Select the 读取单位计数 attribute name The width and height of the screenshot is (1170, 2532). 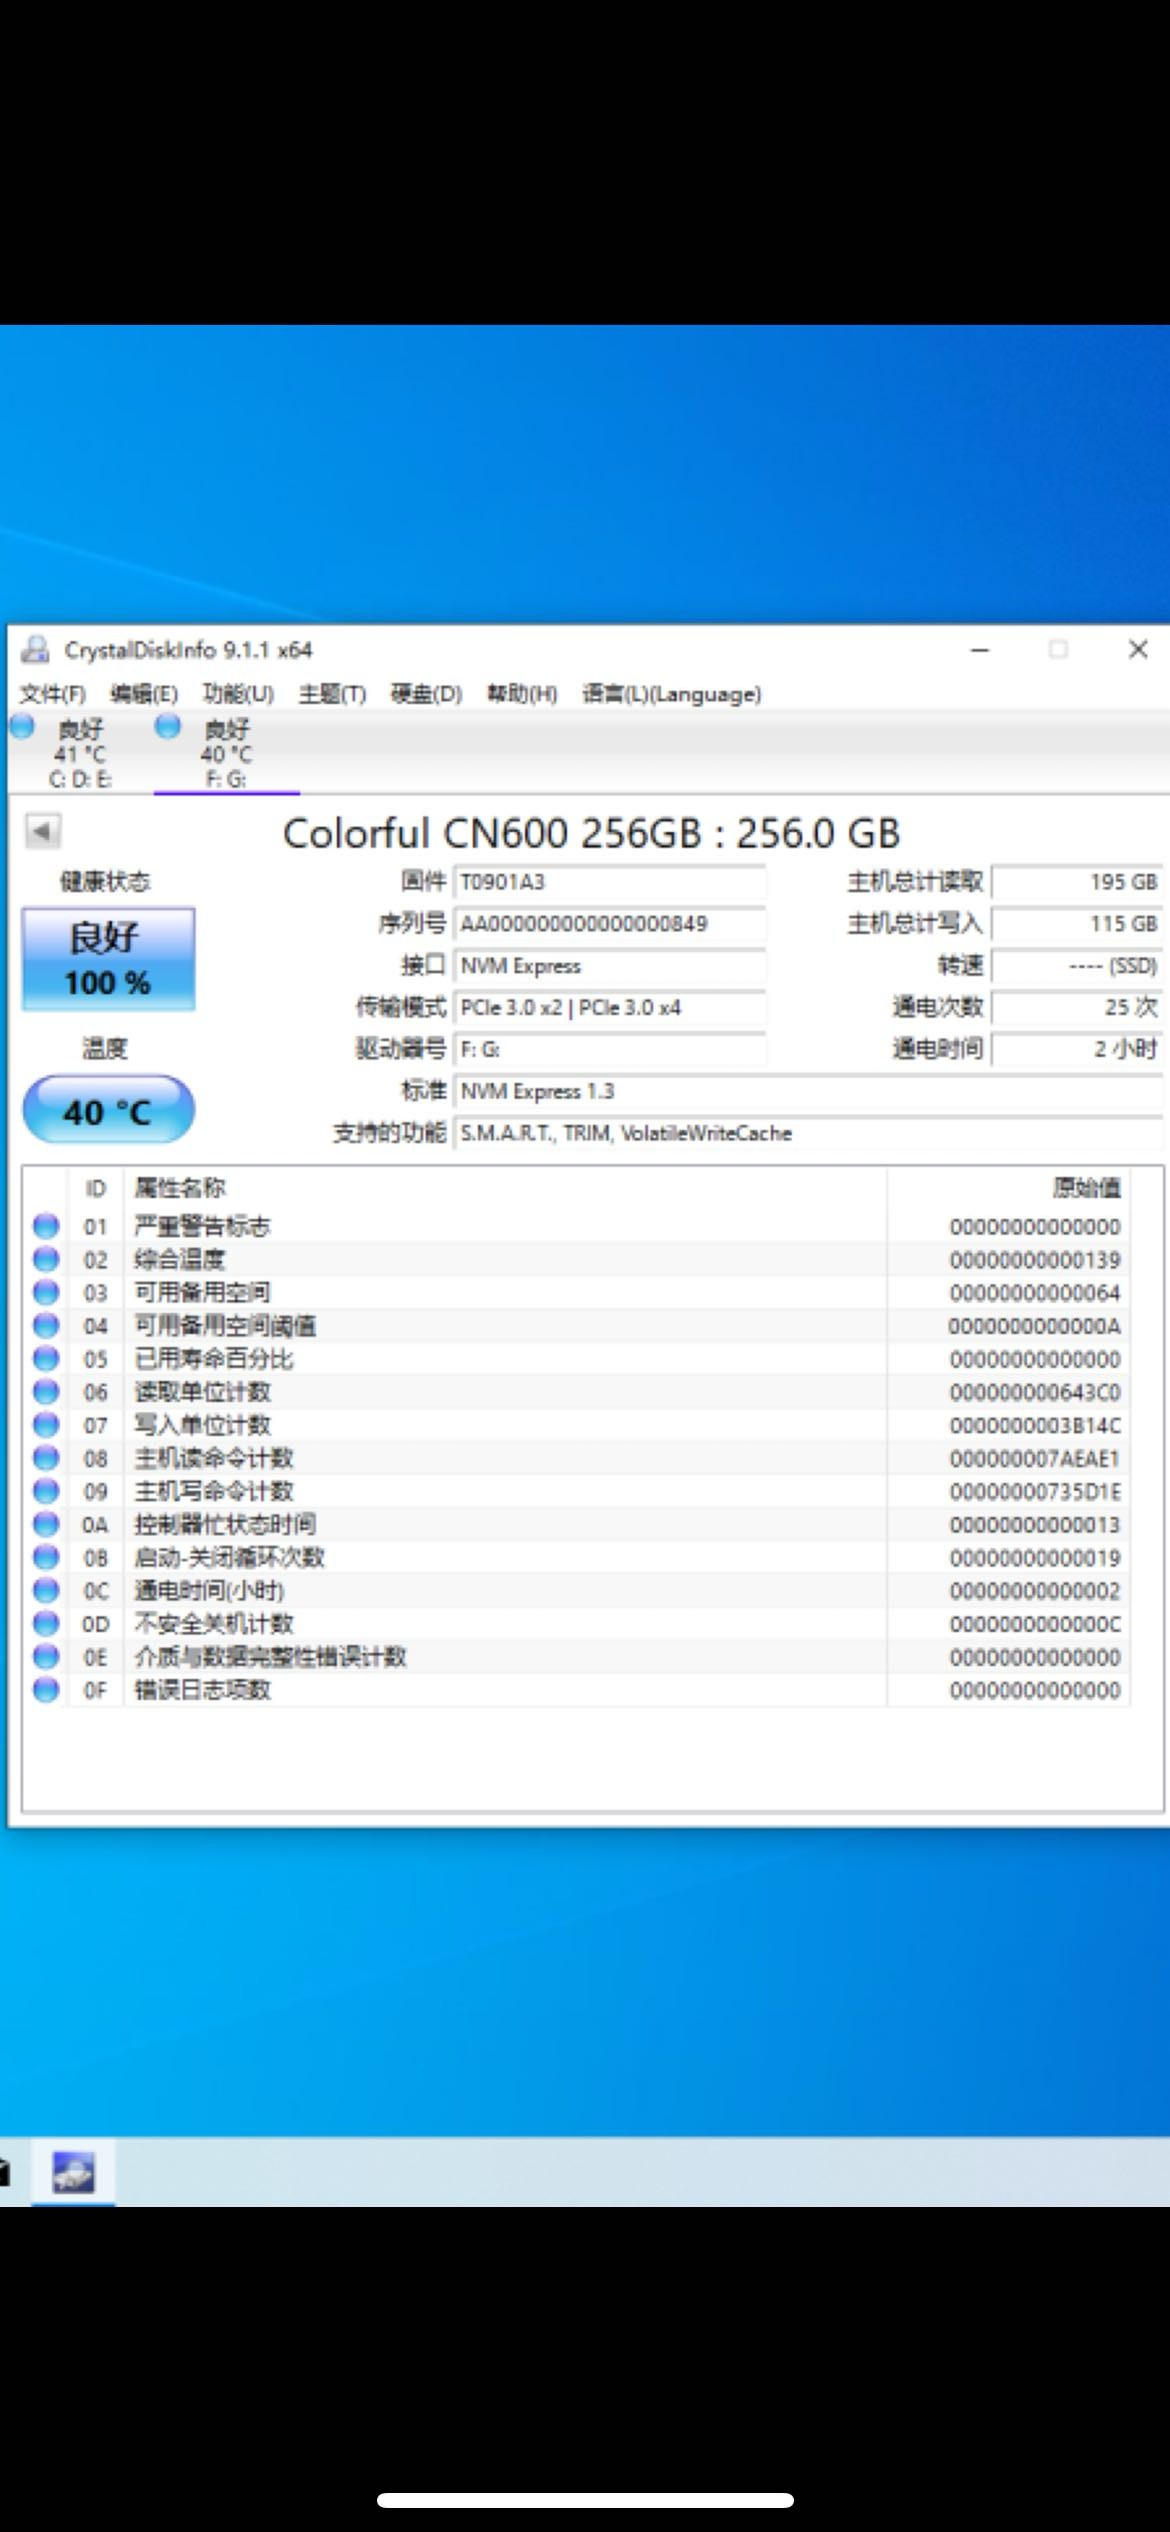click(x=203, y=1392)
